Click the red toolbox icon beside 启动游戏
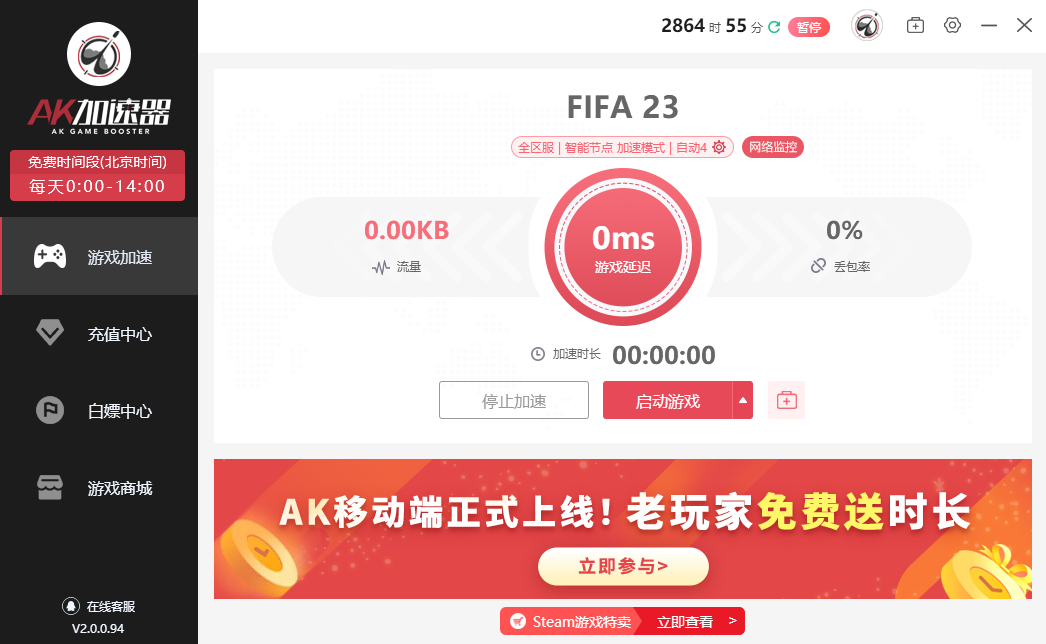Screen dimensions: 1046x644 [787, 400]
